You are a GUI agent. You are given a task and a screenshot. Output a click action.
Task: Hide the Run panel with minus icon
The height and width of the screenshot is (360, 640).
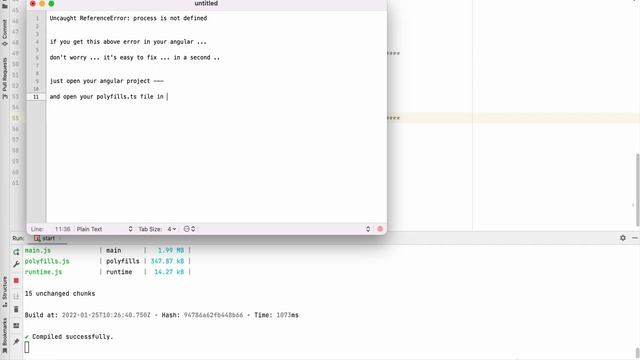pyautogui.click(x=635, y=238)
